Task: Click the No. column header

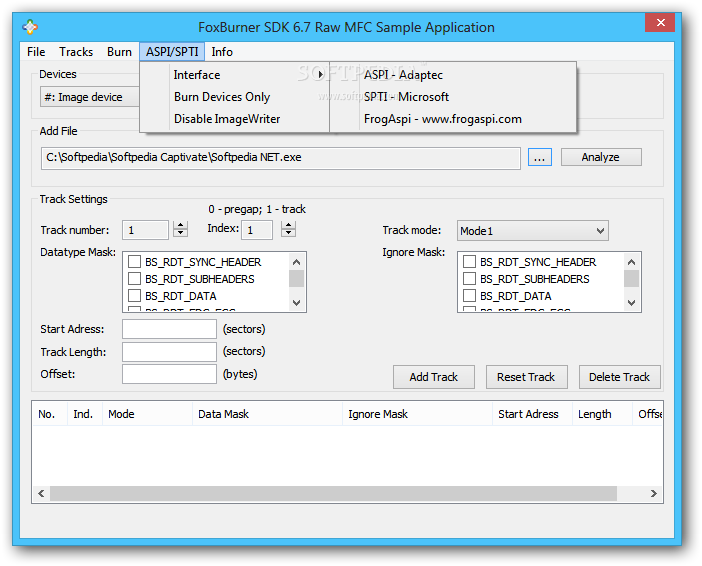Action: point(49,414)
